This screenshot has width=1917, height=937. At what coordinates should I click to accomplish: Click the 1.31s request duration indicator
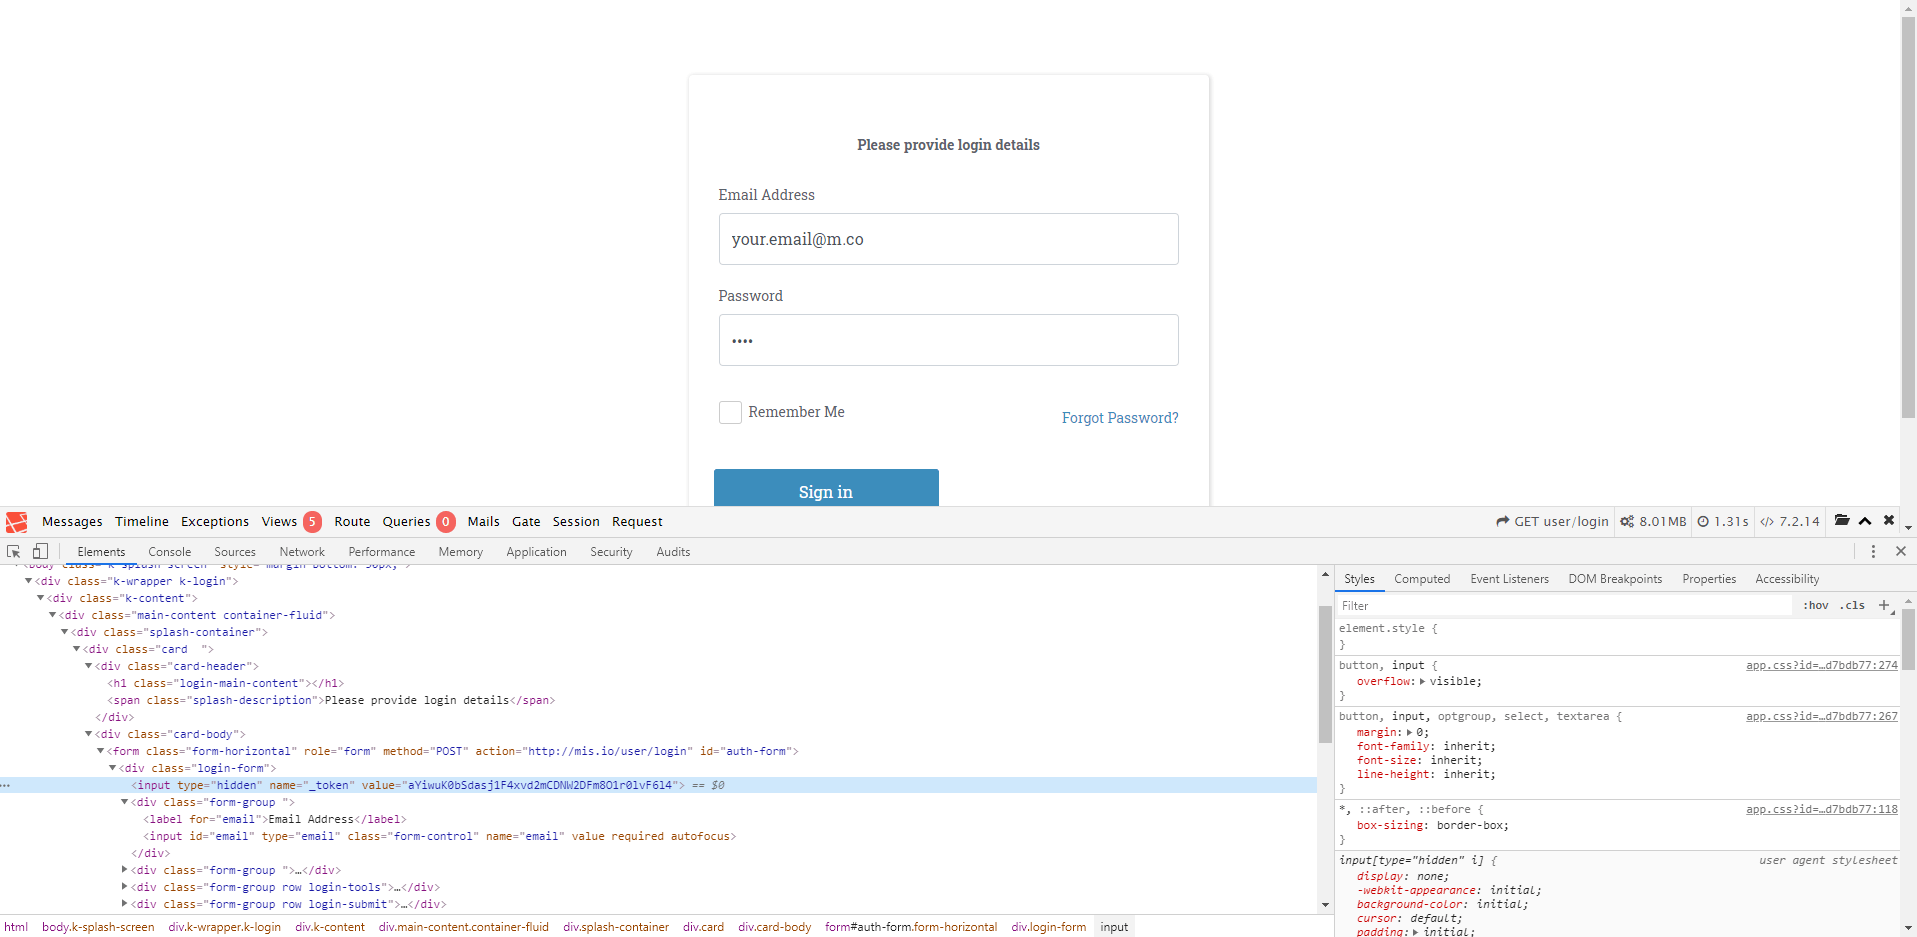[1723, 521]
